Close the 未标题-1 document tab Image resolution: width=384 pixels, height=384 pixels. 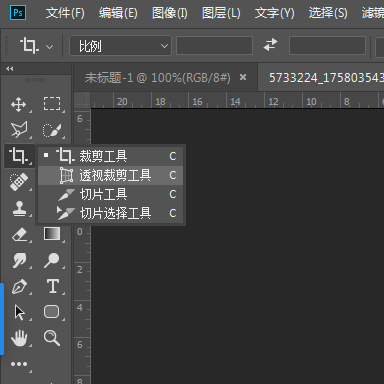(x=243, y=77)
